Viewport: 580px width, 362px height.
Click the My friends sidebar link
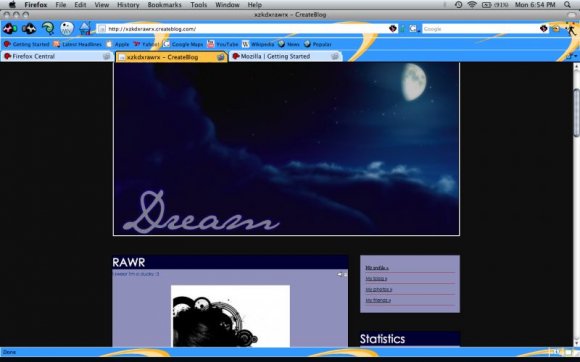378,300
